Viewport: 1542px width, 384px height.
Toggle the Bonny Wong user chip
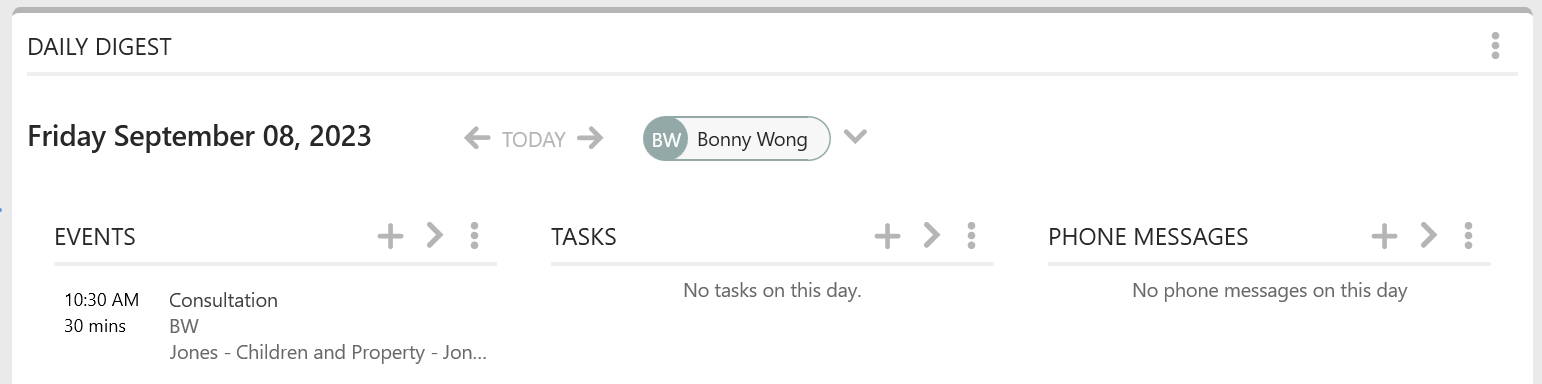point(737,139)
